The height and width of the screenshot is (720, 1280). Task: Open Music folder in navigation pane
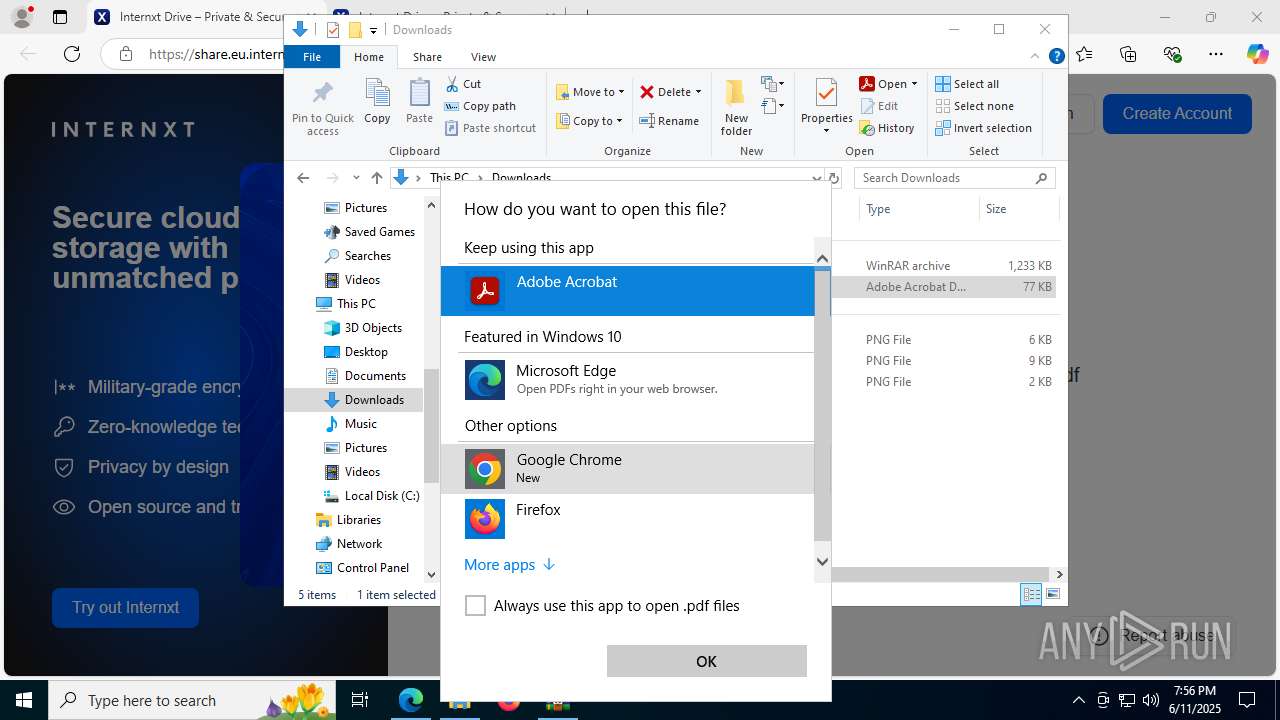point(351,424)
